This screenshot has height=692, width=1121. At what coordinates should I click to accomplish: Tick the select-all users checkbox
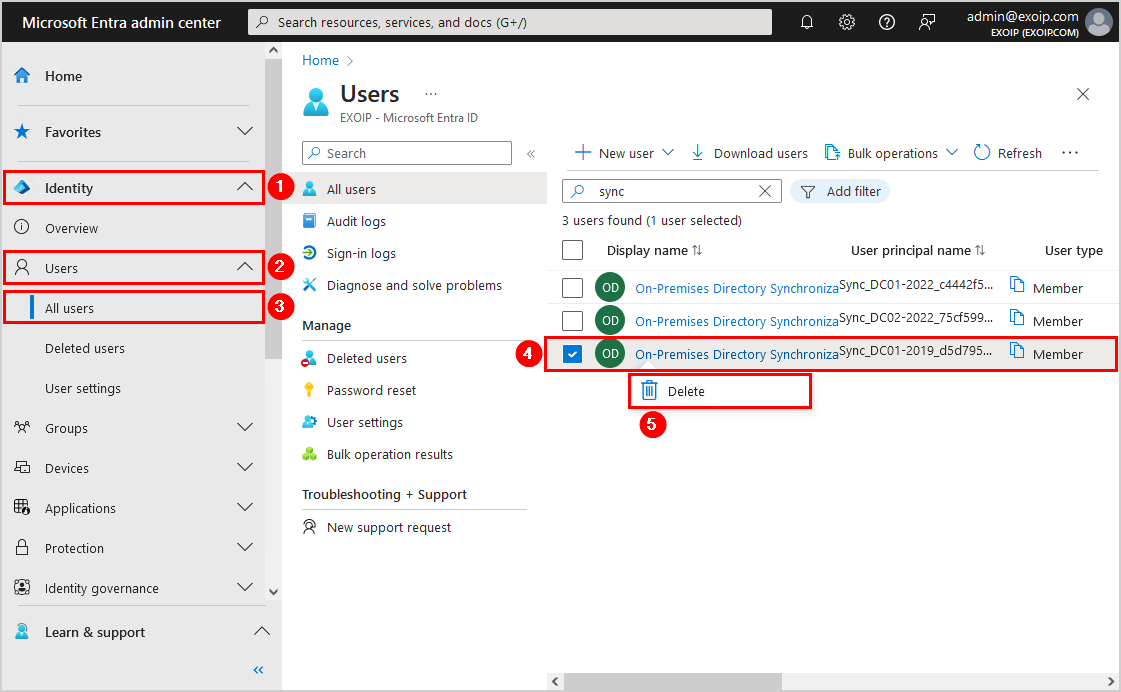[573, 250]
